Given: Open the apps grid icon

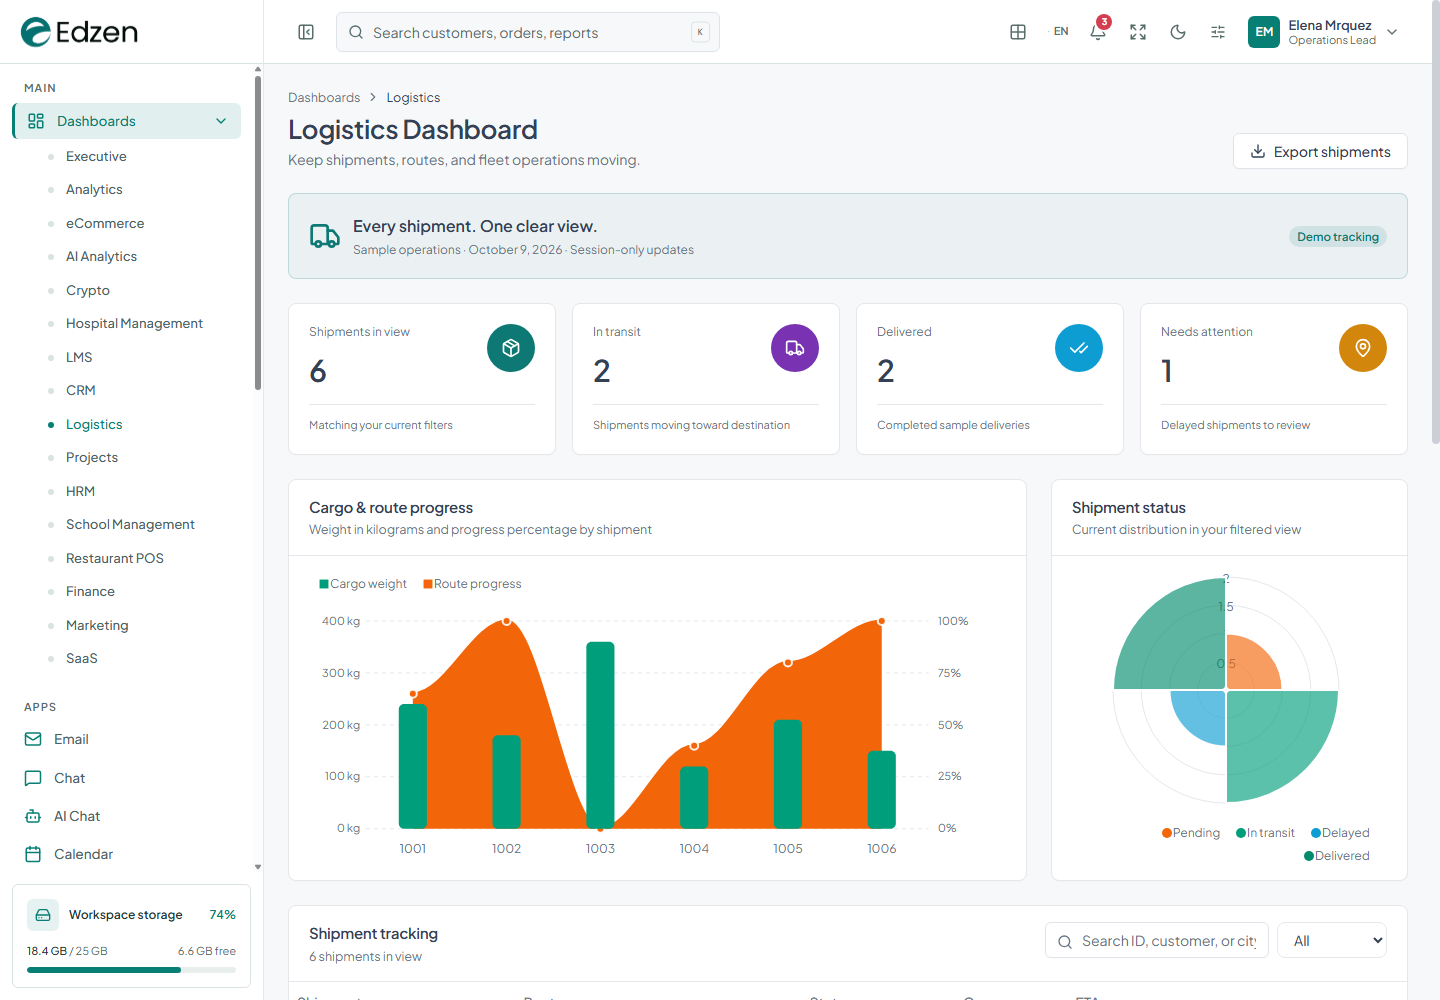Looking at the screenshot, I should point(1018,32).
